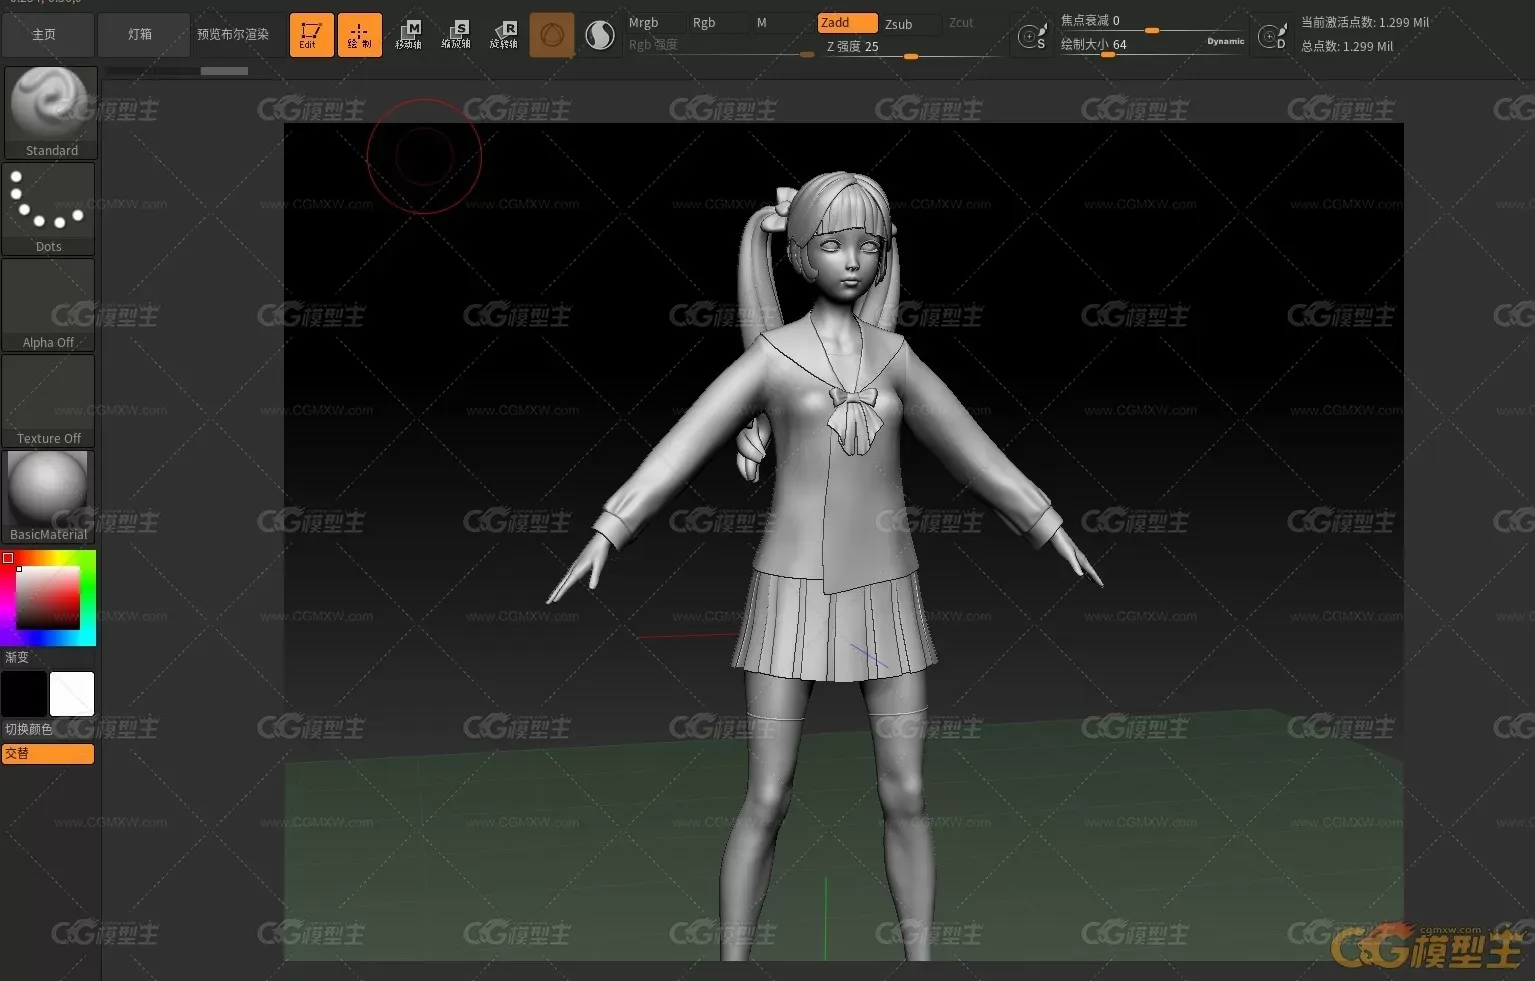The image size is (1535, 981).
Task: Open the BasicMaterial material picker
Action: (x=48, y=496)
